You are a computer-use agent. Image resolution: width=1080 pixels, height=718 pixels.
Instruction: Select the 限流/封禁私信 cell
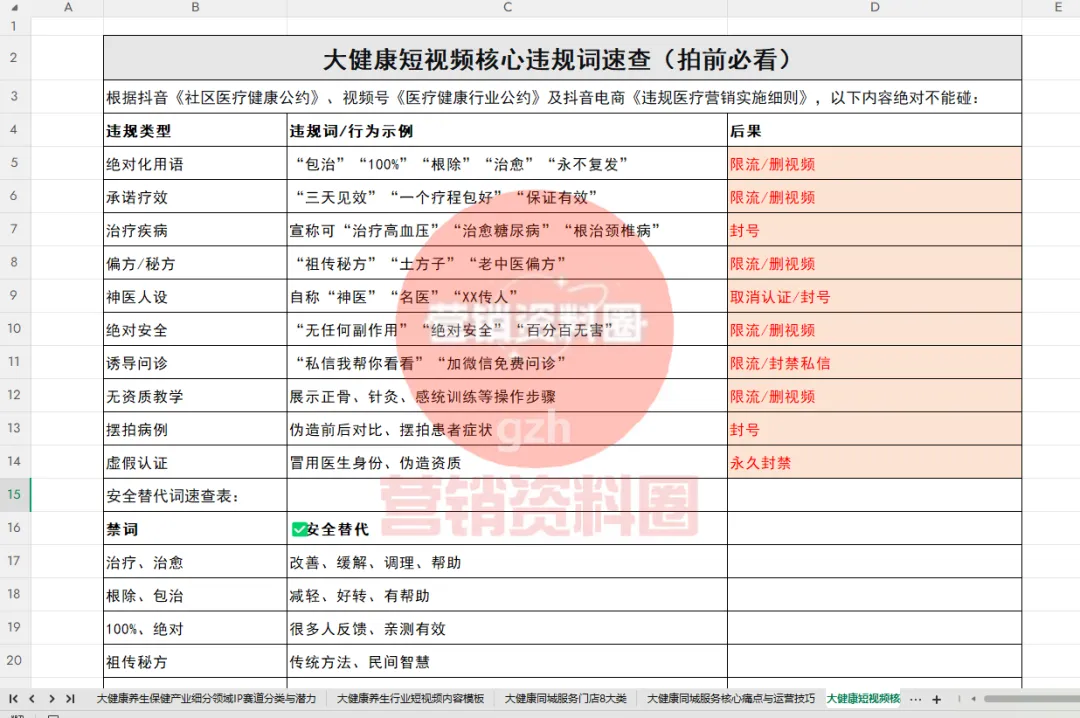(875, 362)
